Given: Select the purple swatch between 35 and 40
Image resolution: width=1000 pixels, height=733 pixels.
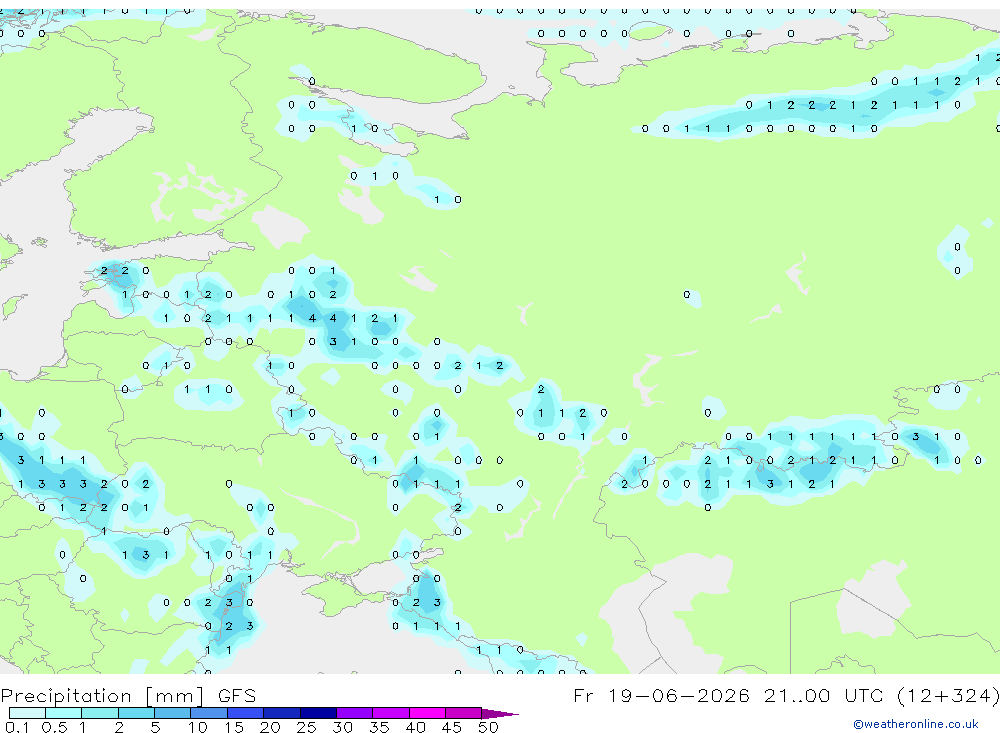Looking at the screenshot, I should [x=391, y=713].
